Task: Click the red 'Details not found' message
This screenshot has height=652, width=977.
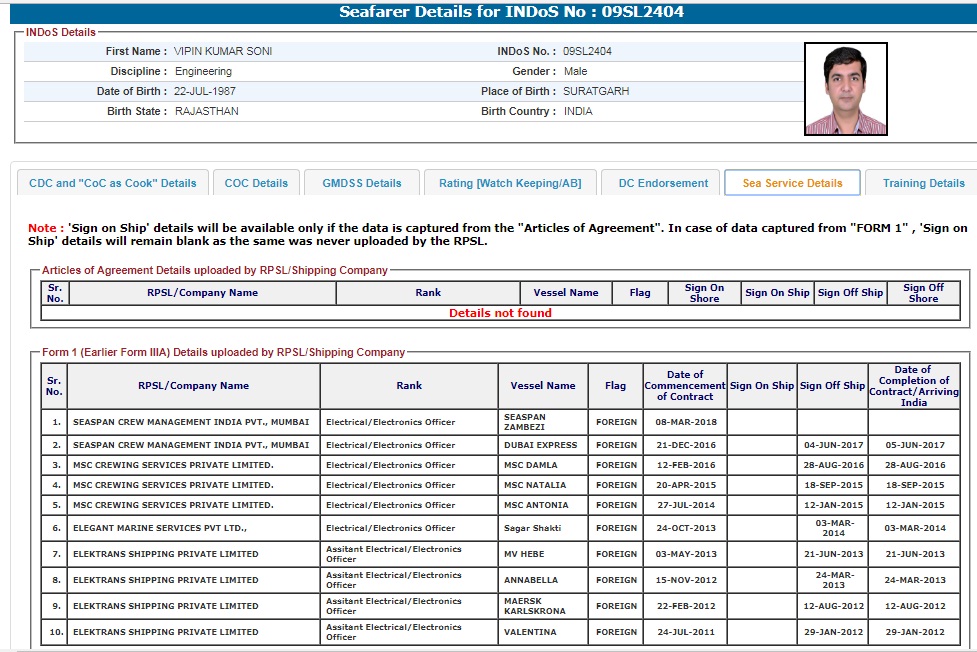Action: tap(500, 313)
